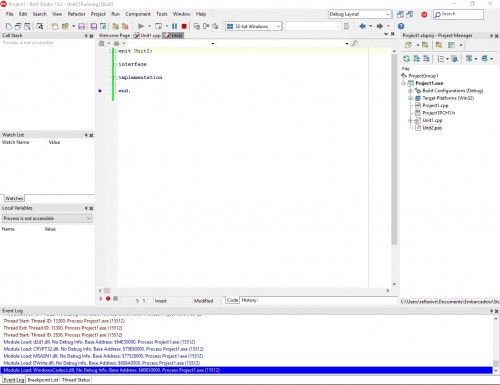Viewport: 500px width, 385px height.
Task: Select the ProjectGroup1 root node
Action: click(423, 76)
